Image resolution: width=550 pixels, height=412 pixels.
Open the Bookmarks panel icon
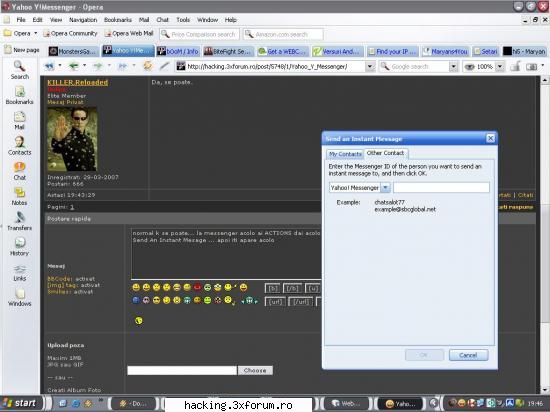(x=19, y=95)
